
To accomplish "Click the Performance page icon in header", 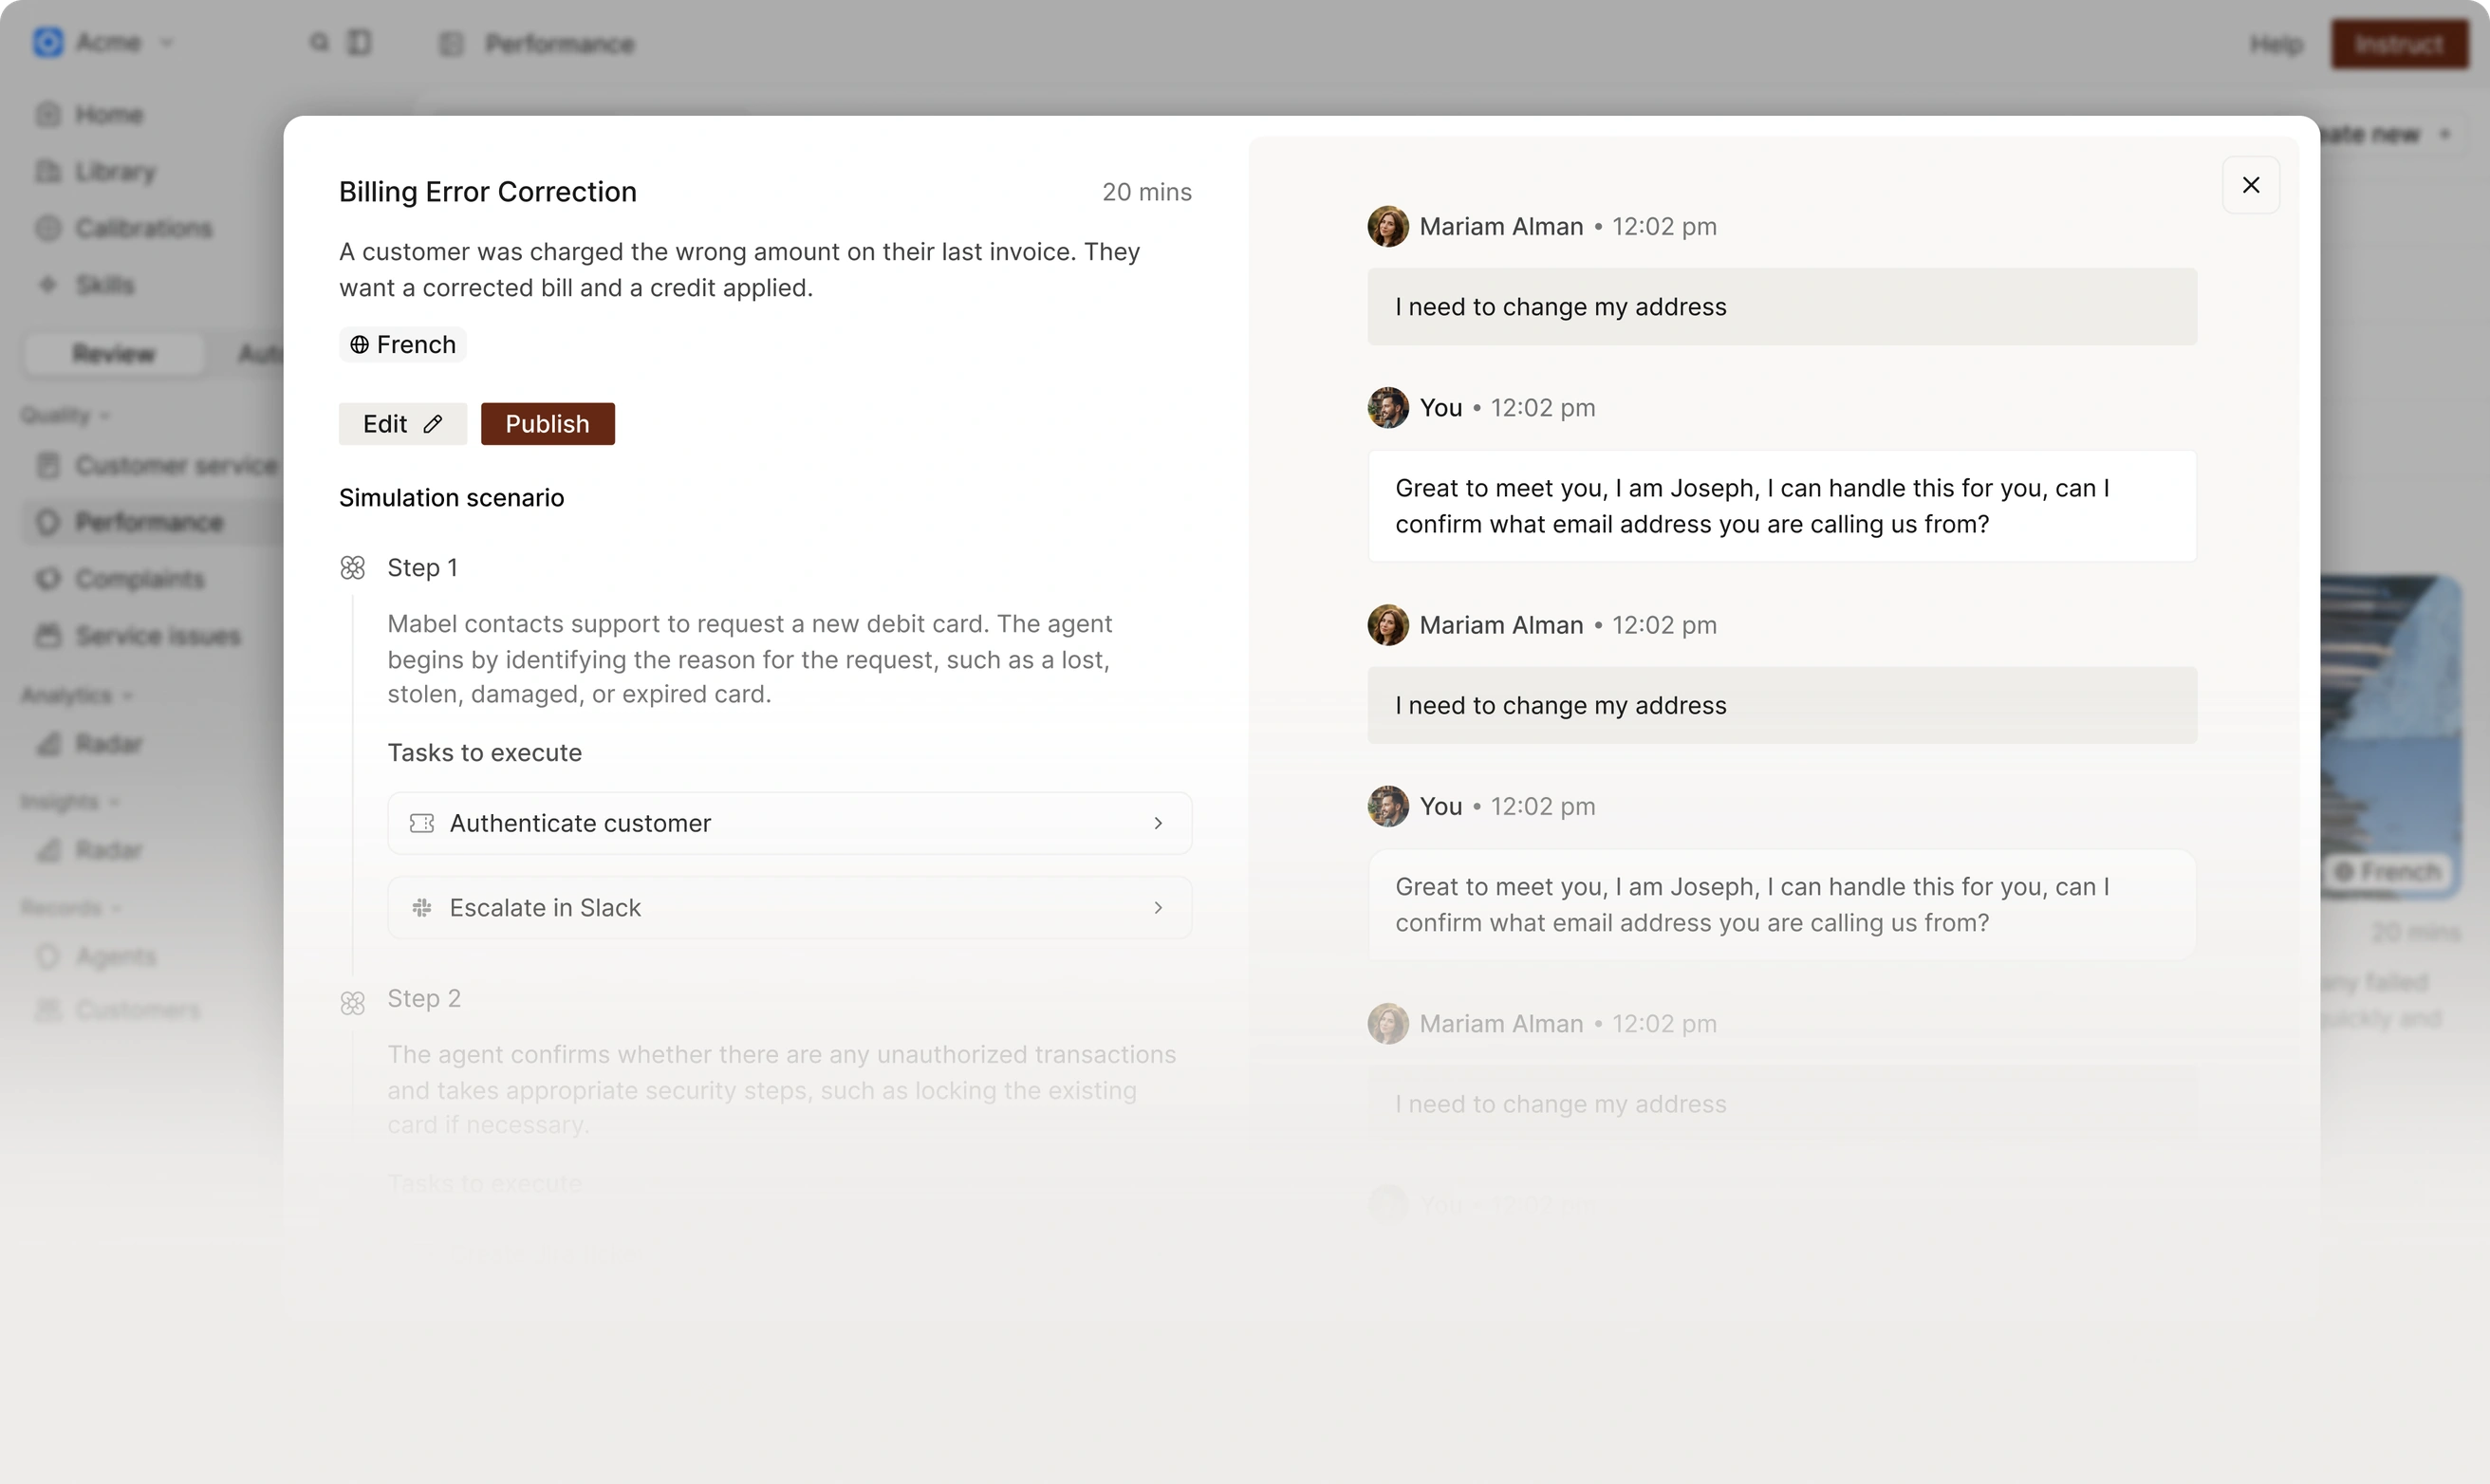I will (x=451, y=44).
